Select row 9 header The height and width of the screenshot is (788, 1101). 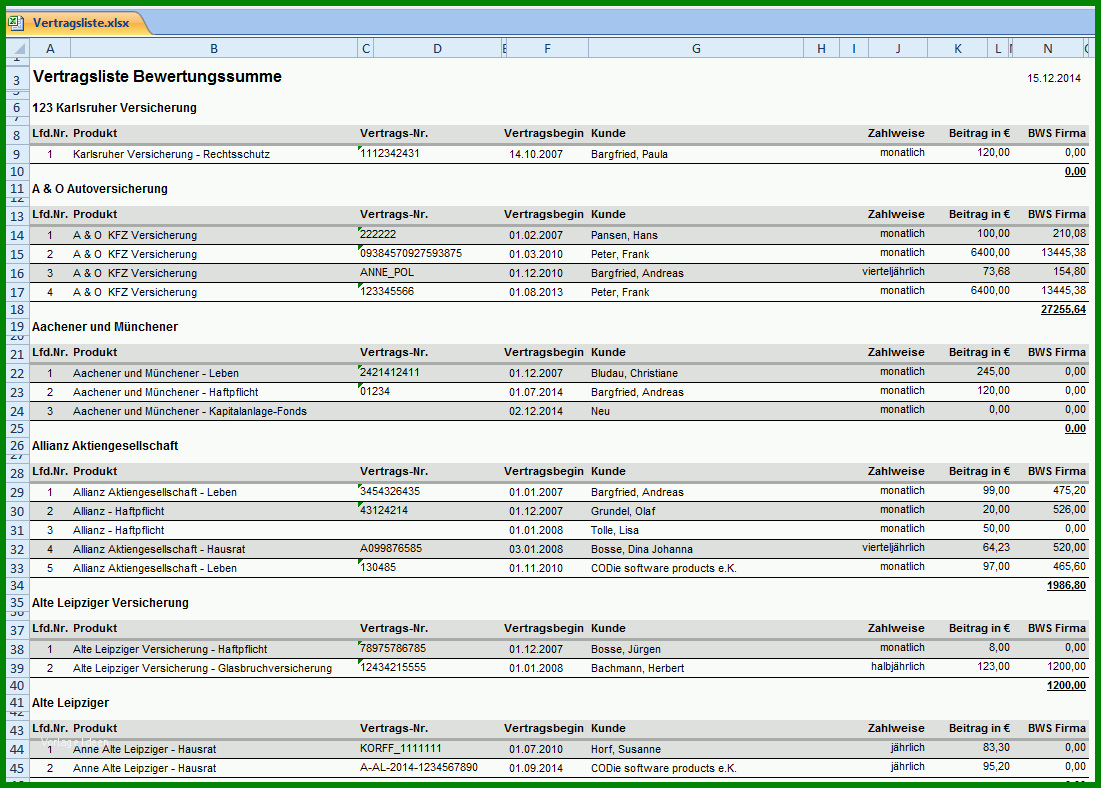(17, 155)
